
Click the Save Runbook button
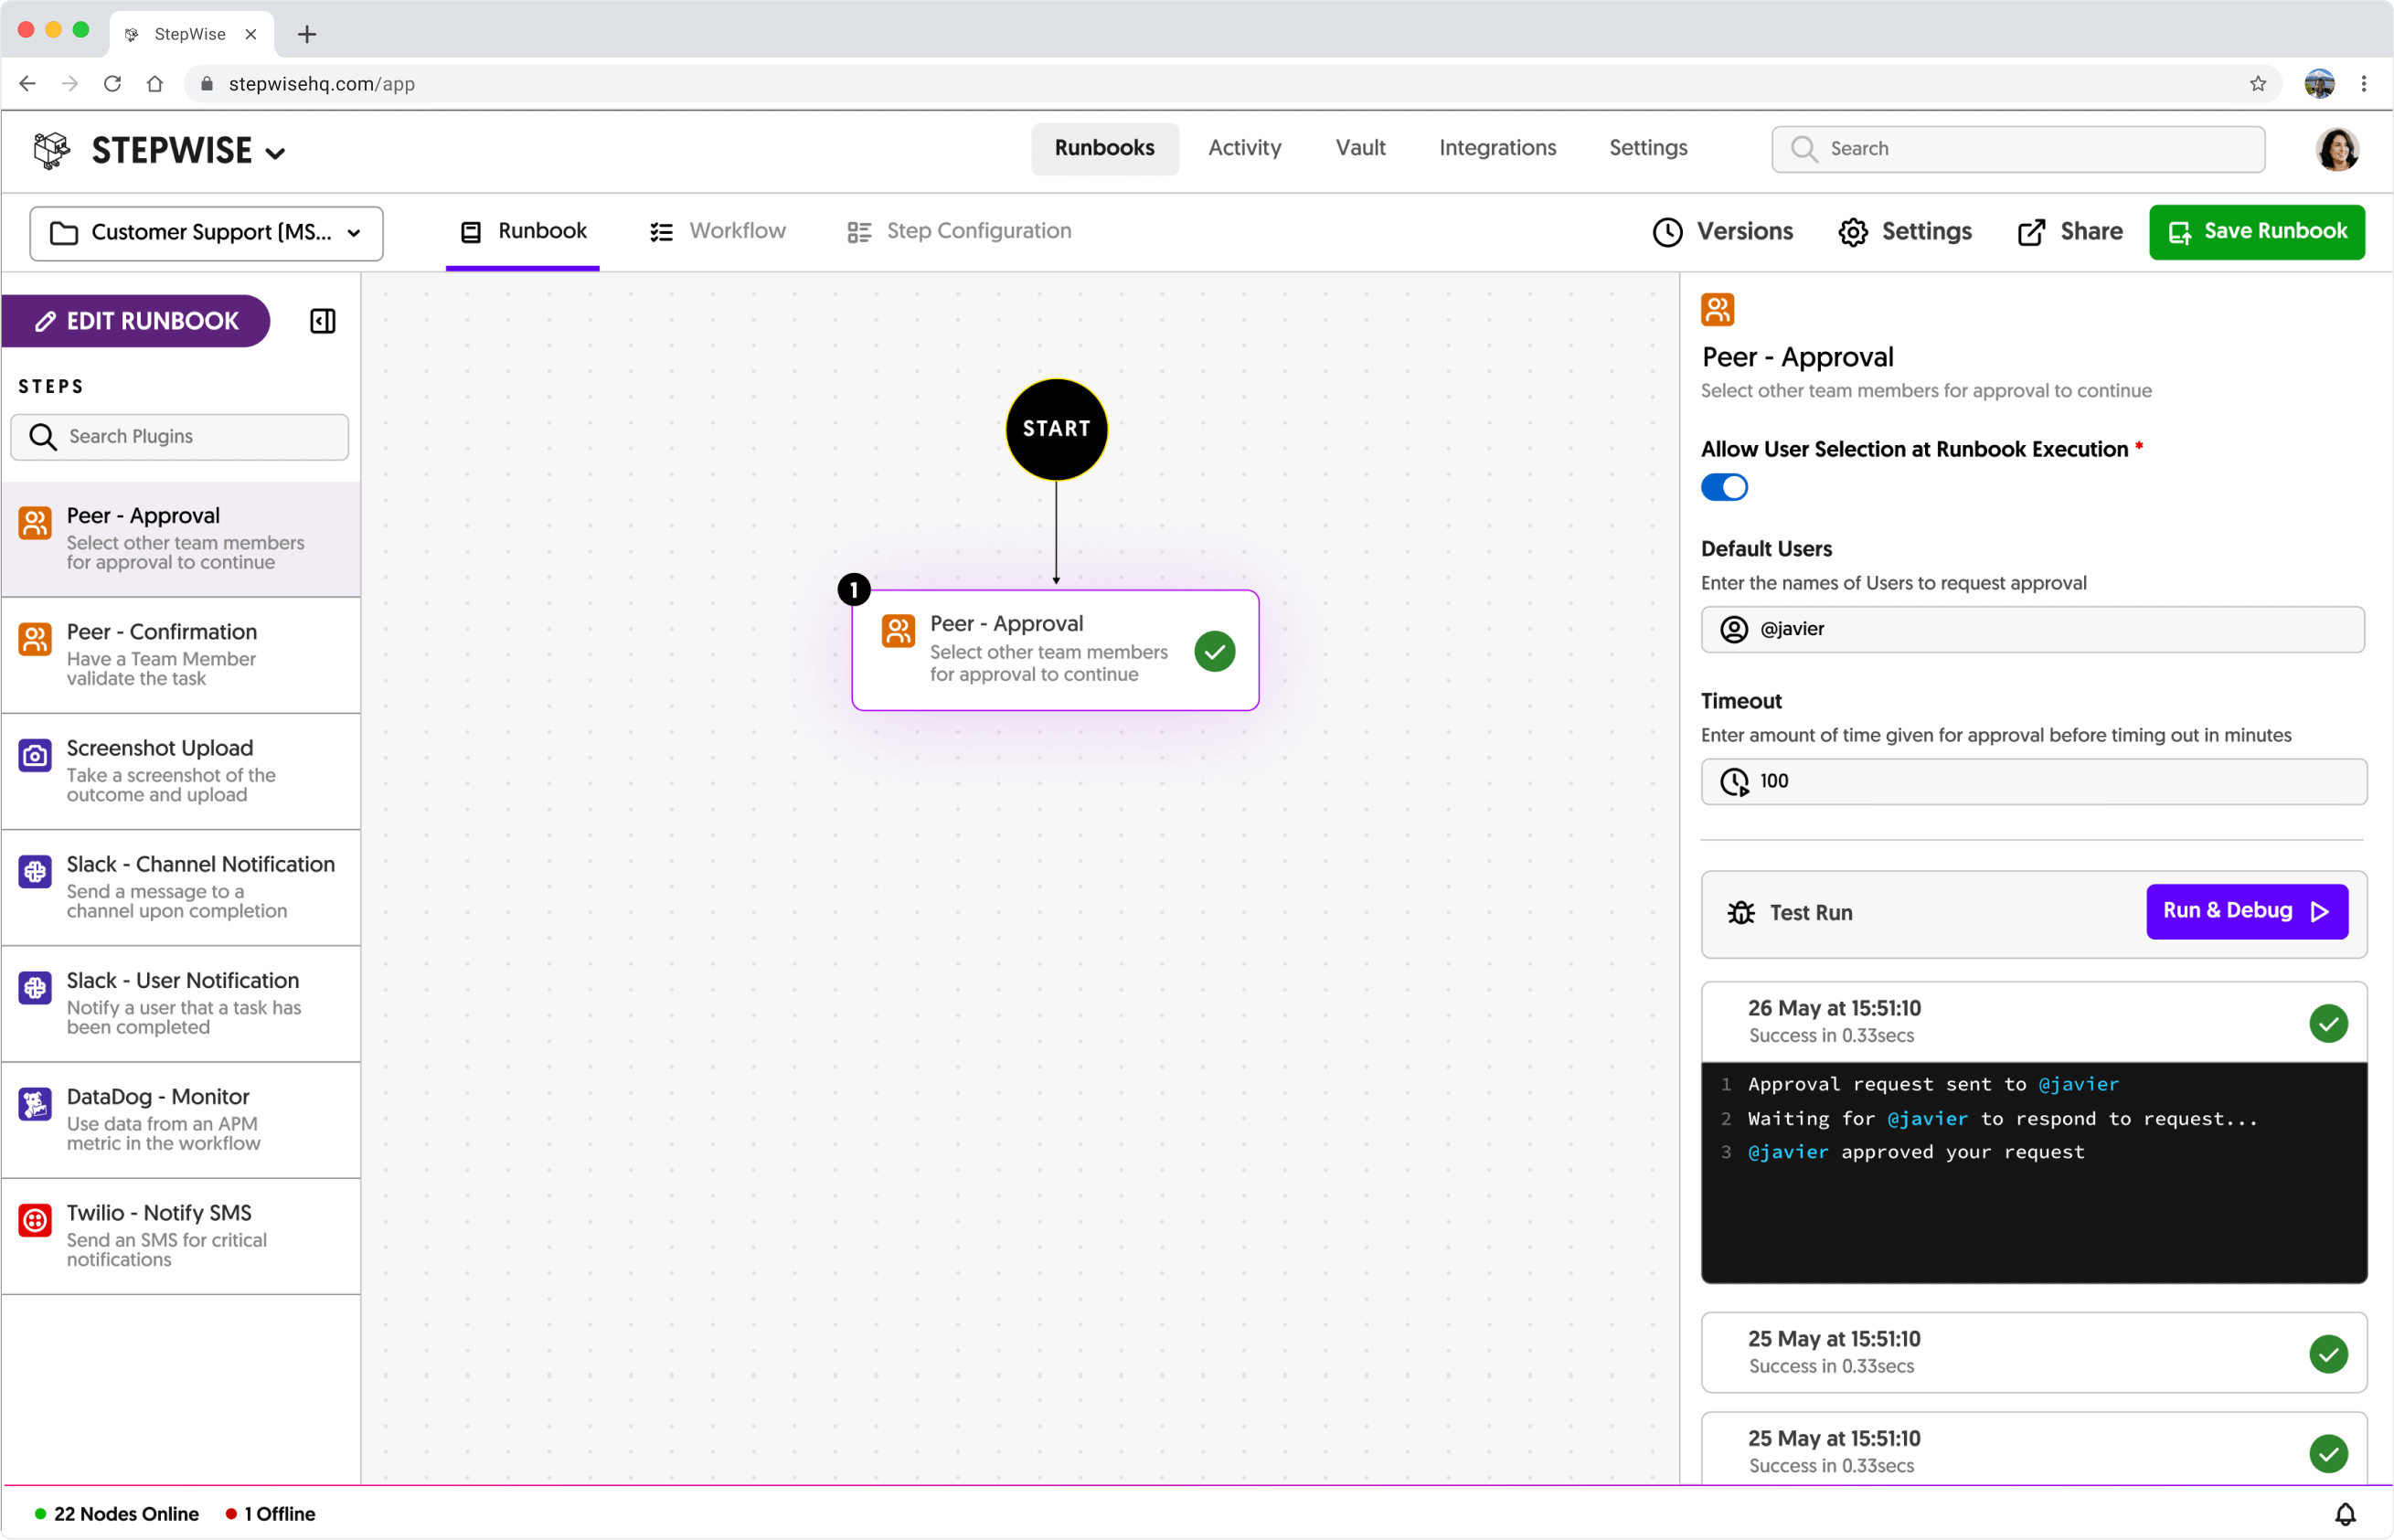pyautogui.click(x=2256, y=232)
